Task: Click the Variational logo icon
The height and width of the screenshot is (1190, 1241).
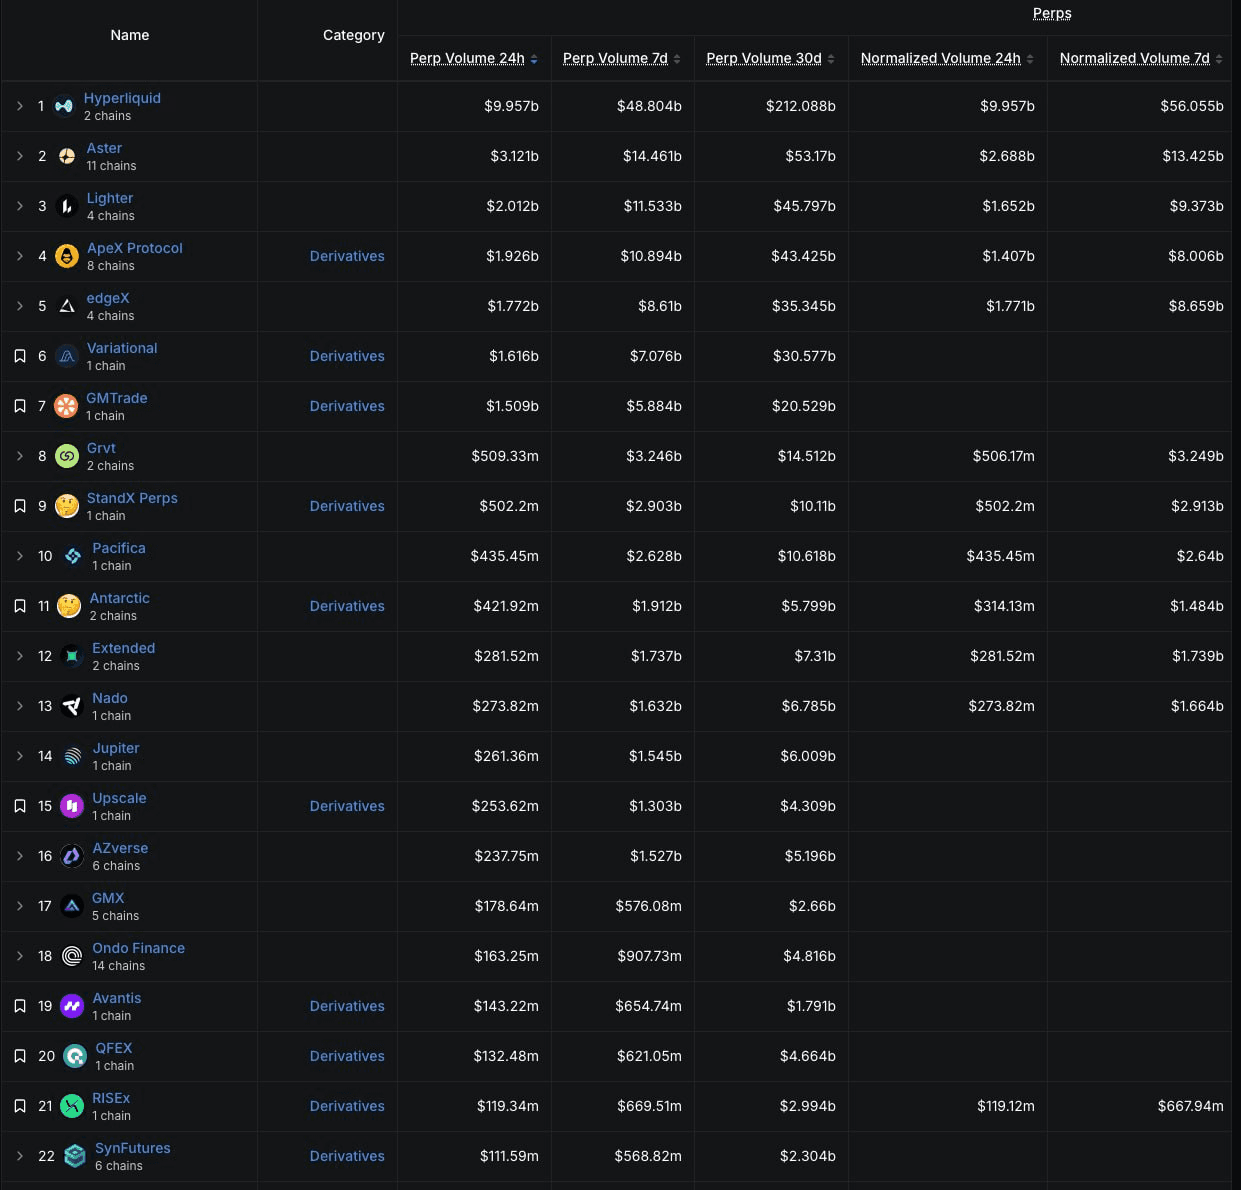Action: tap(67, 356)
